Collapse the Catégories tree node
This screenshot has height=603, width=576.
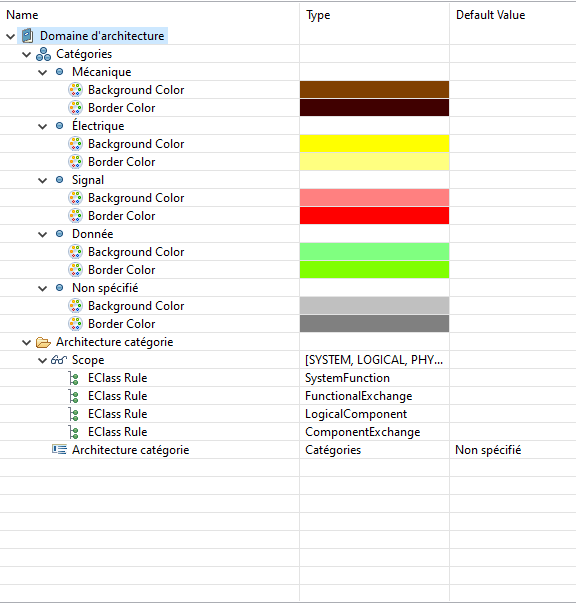click(x=27, y=54)
